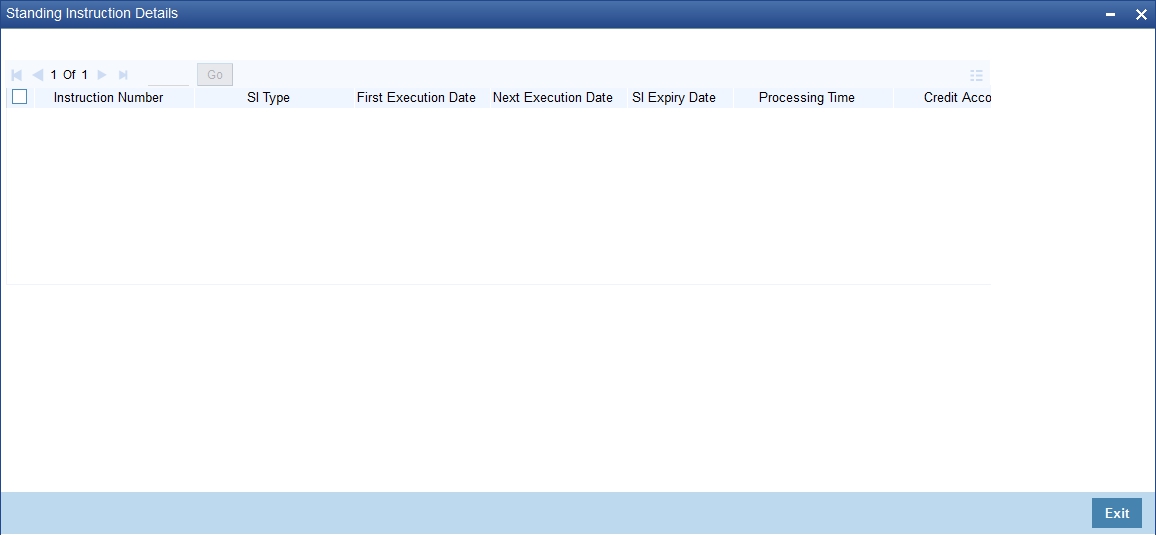1156x541 pixels.
Task: Minimize the Standing Instruction Details window
Action: (1110, 15)
